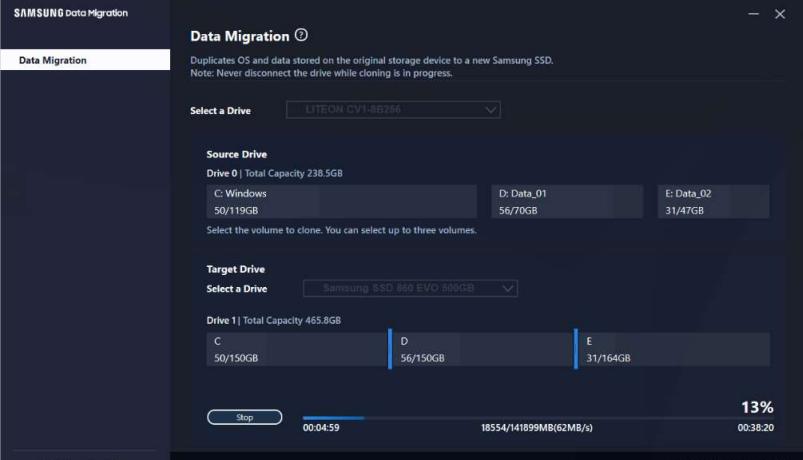Image resolution: width=803 pixels, height=460 pixels.
Task: Click the target E partition 31/164GB
Action: click(x=673, y=349)
